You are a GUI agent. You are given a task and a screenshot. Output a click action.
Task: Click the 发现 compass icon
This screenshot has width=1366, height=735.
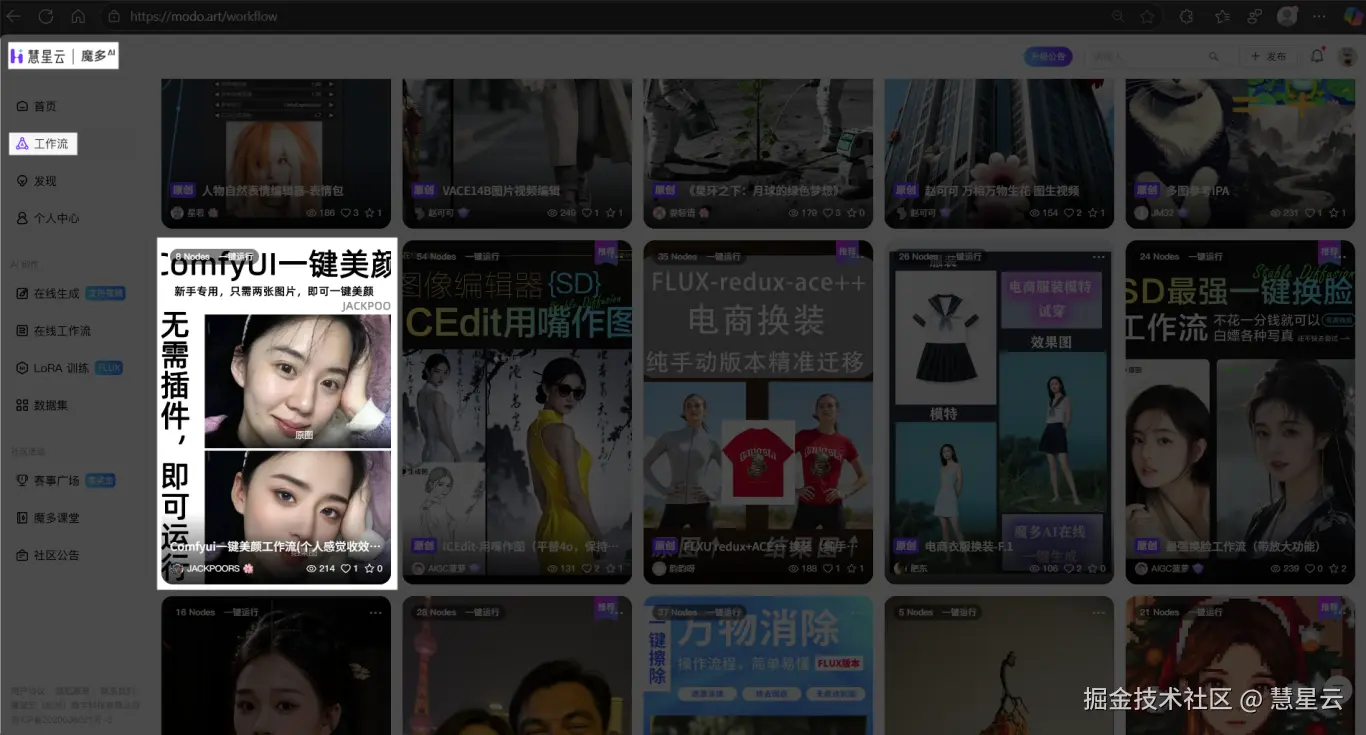click(22, 181)
